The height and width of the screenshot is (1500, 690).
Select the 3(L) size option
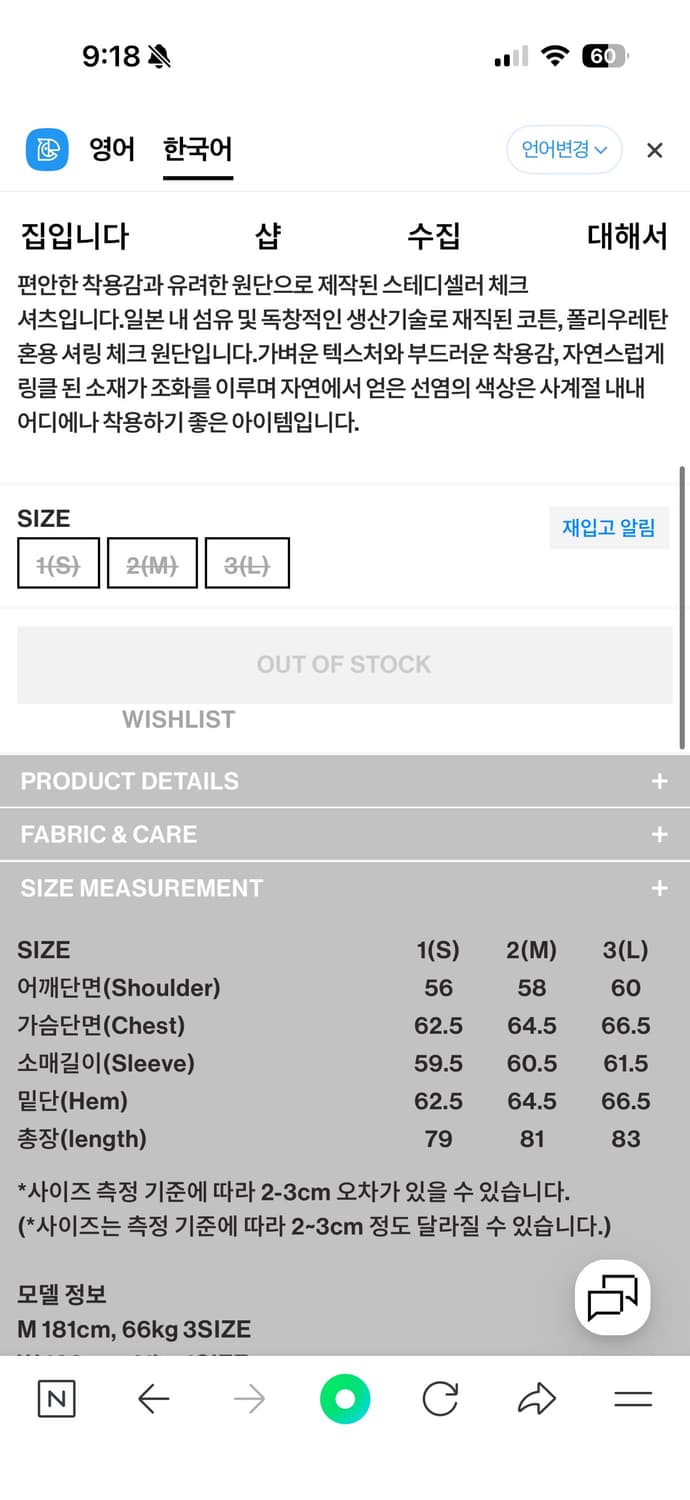pos(246,562)
